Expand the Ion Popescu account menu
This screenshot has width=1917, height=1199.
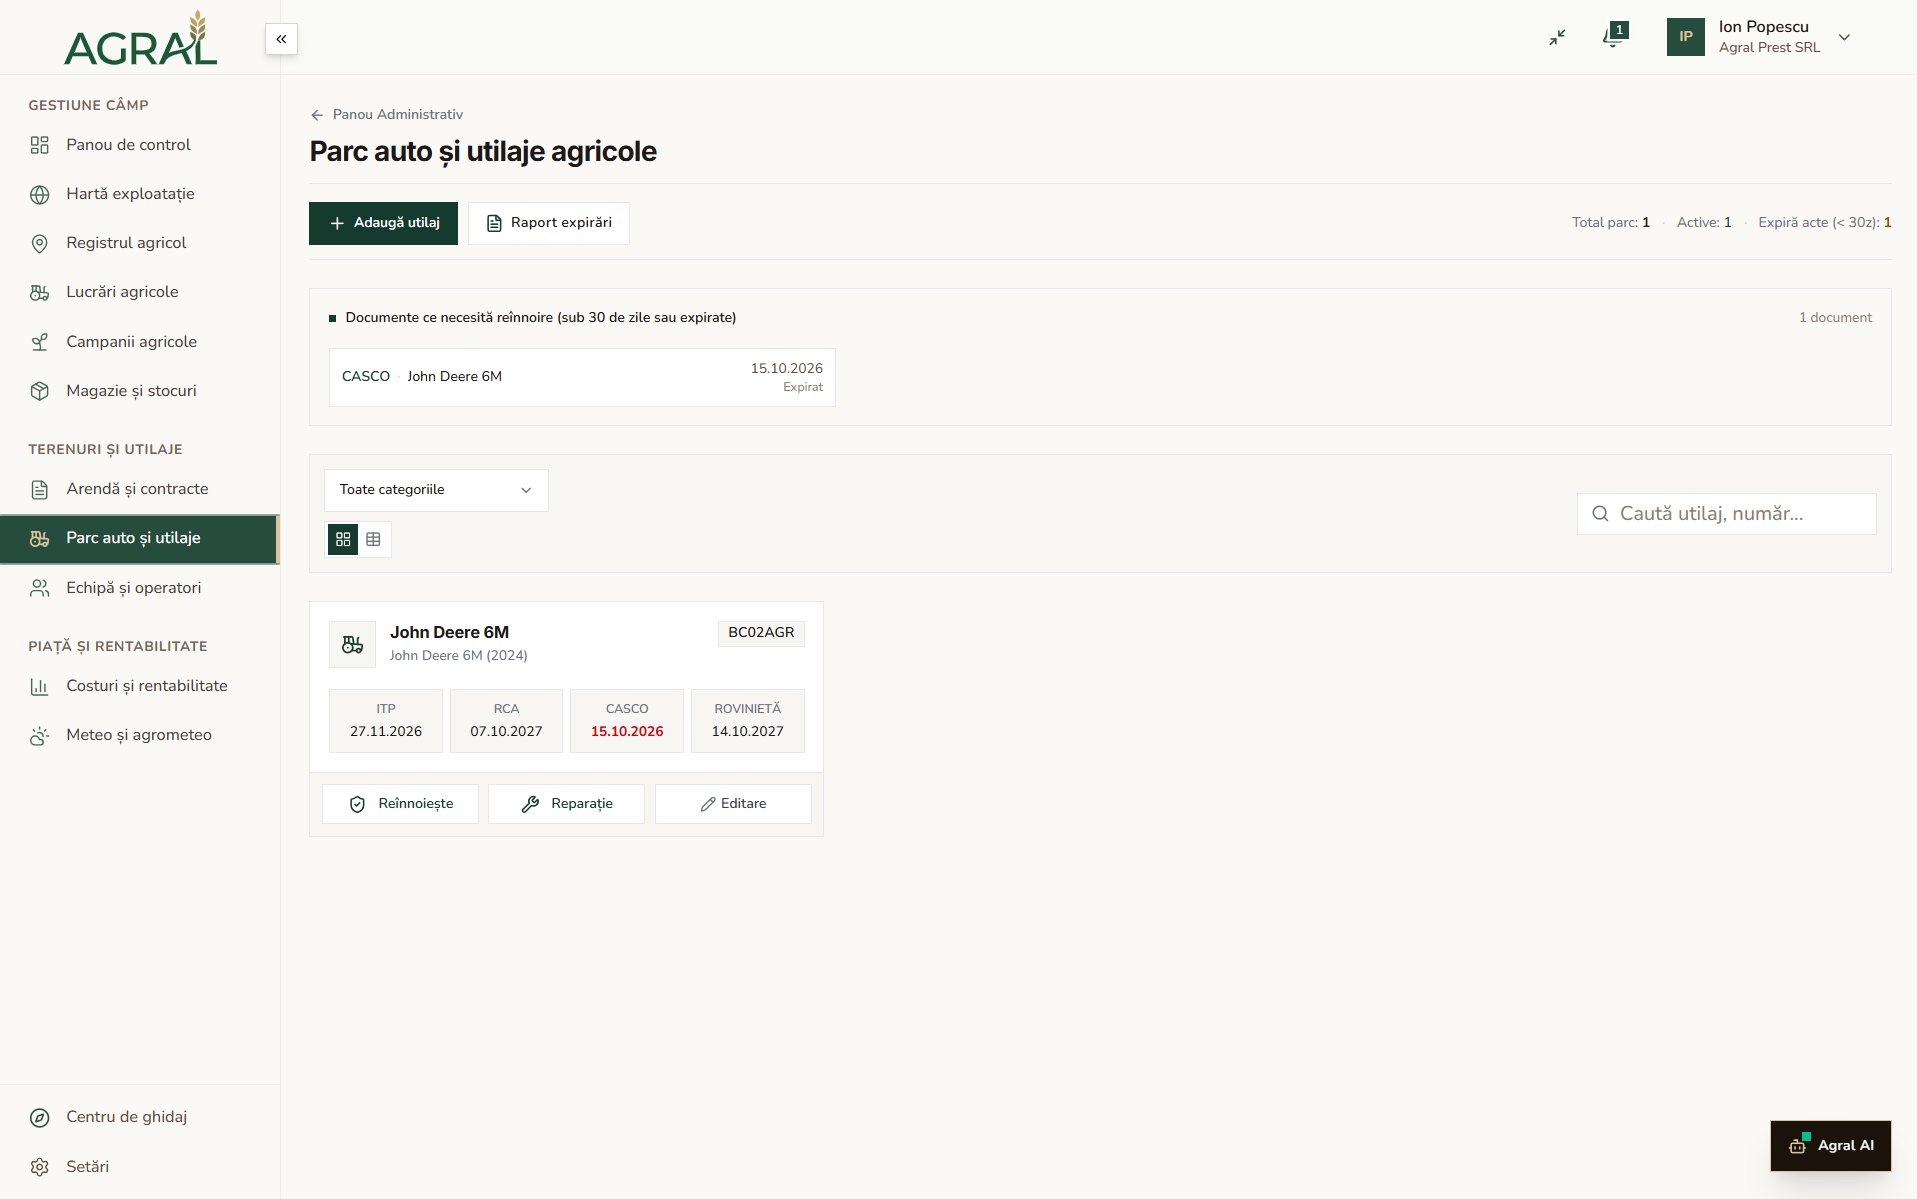(x=1844, y=37)
